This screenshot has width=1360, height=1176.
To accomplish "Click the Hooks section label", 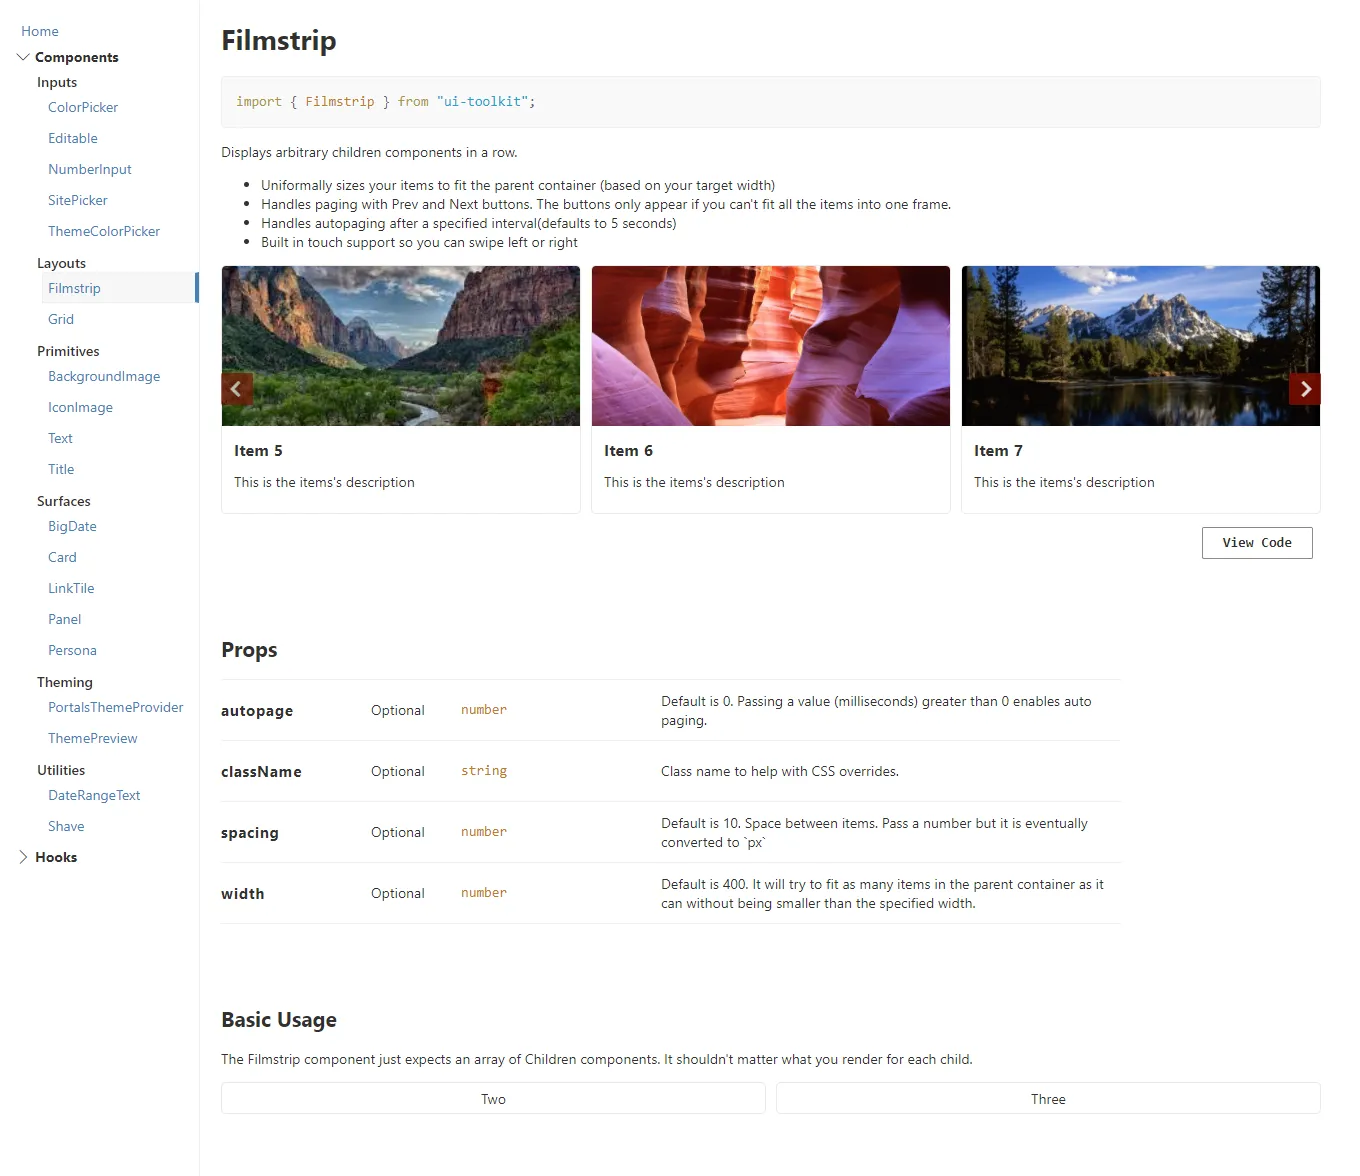I will 56,857.
